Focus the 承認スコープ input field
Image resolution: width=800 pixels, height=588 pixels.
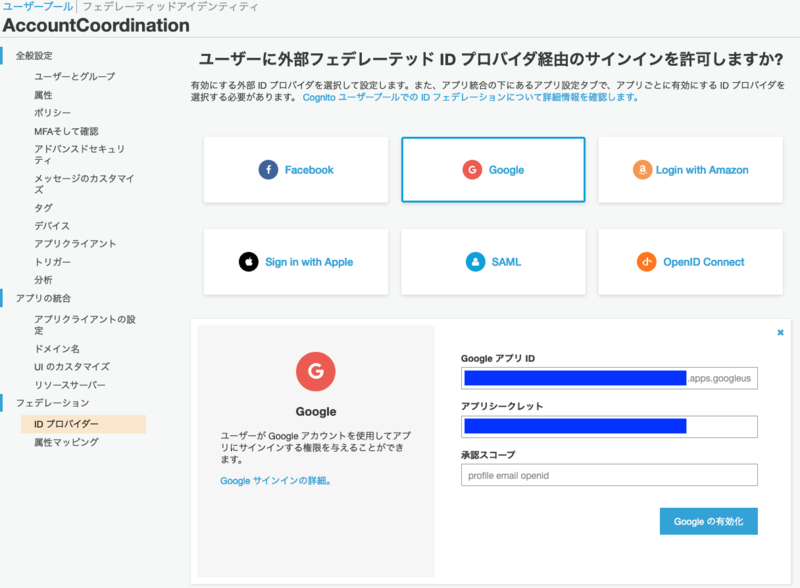(609, 475)
